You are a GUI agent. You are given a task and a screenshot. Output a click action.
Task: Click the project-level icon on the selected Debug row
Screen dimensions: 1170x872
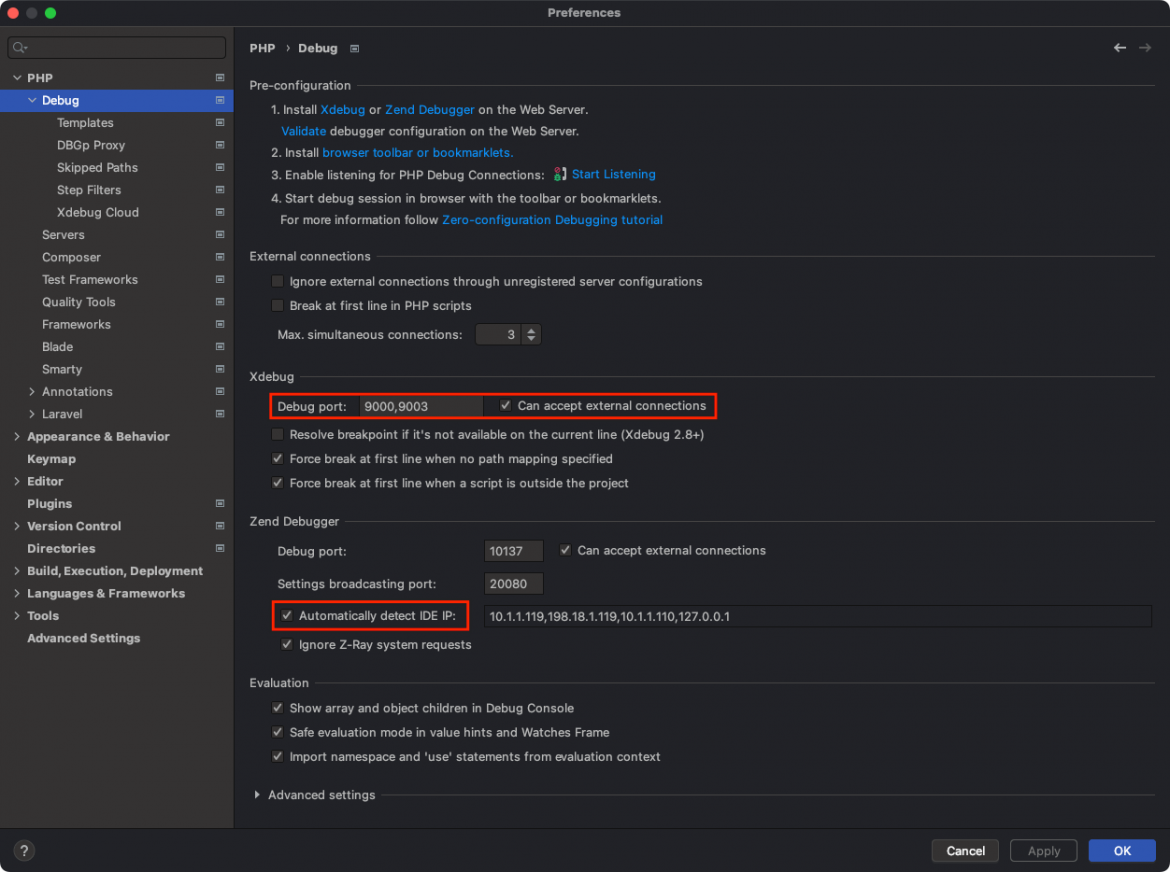point(220,100)
